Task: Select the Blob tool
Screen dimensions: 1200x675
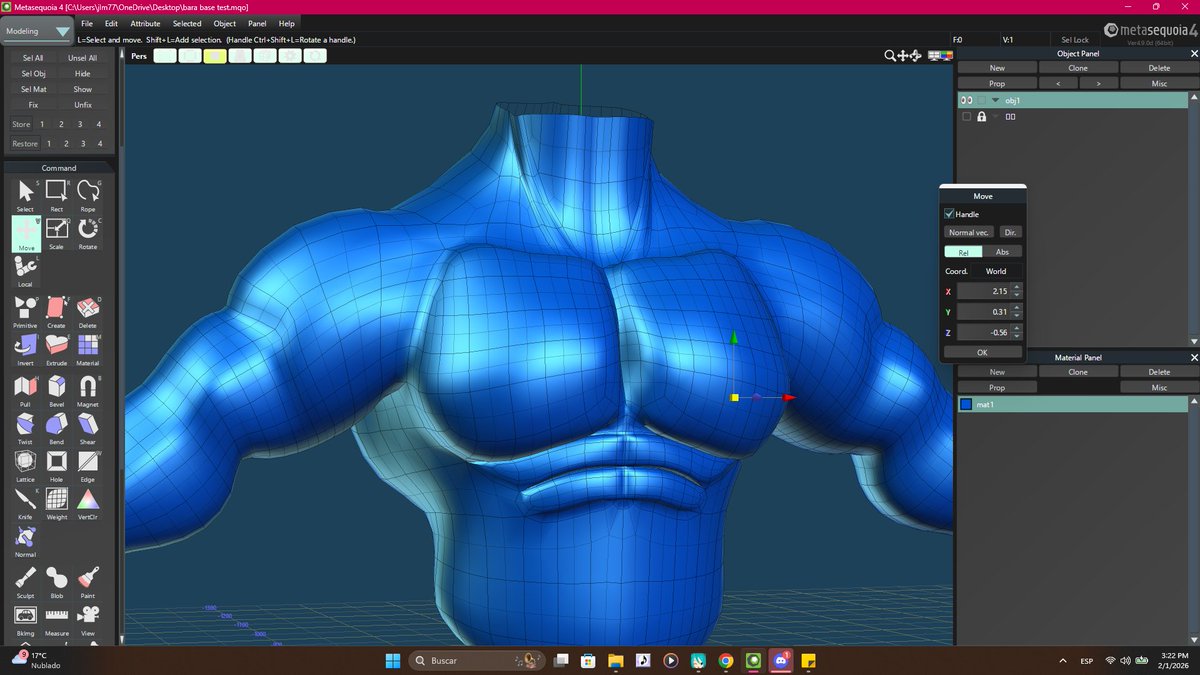Action: (57, 583)
